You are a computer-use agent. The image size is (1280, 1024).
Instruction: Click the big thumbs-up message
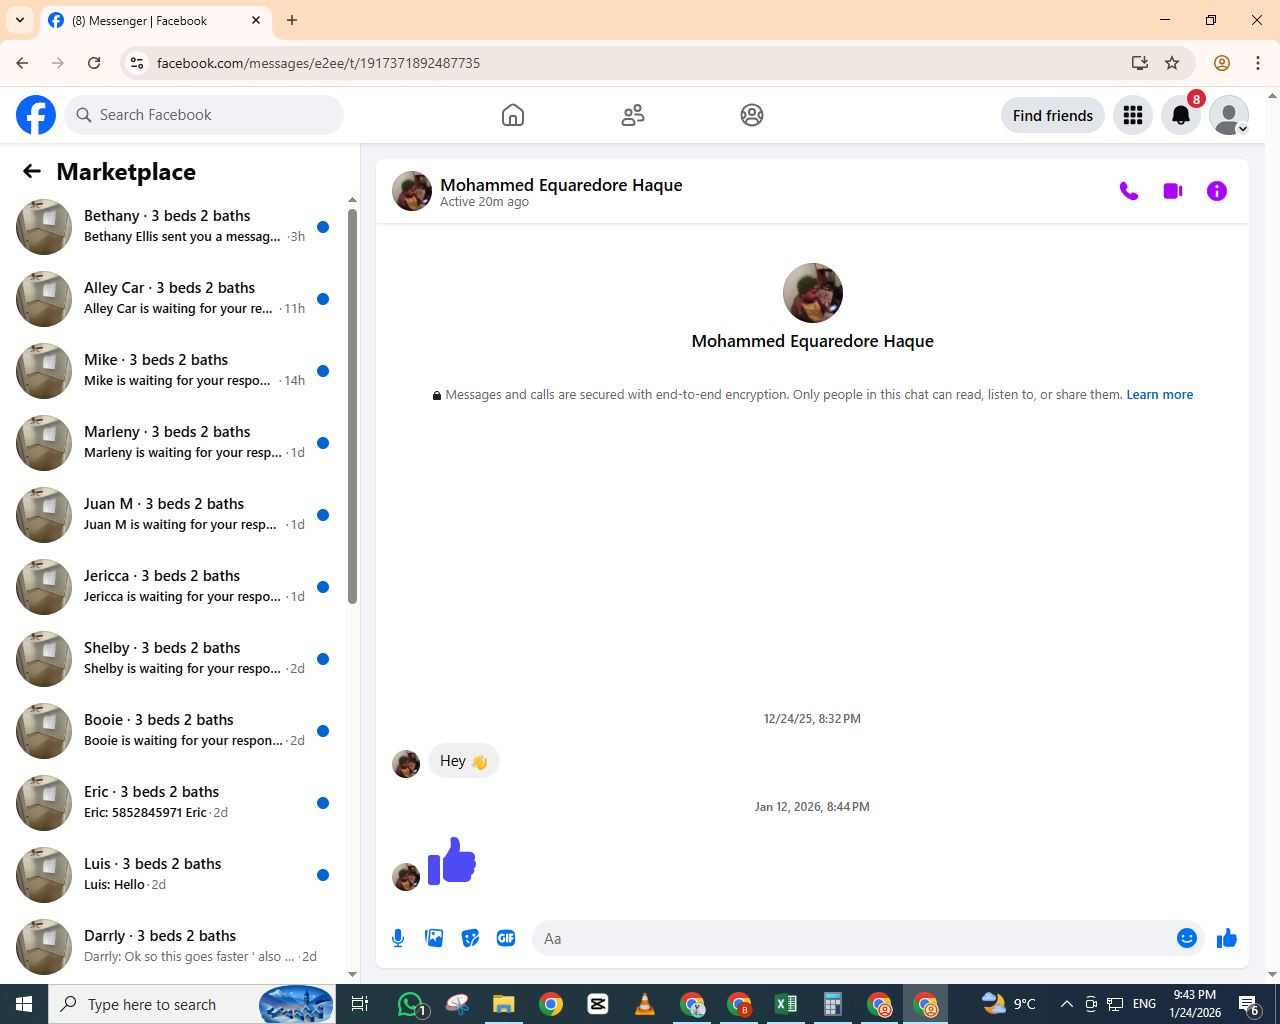(452, 861)
